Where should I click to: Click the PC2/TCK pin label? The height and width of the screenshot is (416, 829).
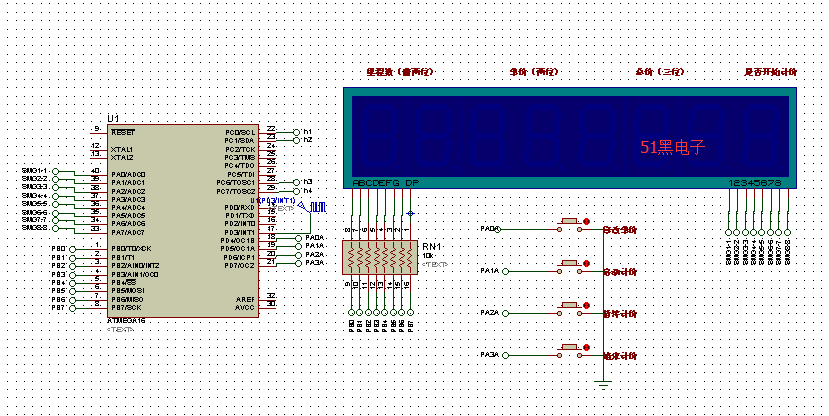click(240, 150)
